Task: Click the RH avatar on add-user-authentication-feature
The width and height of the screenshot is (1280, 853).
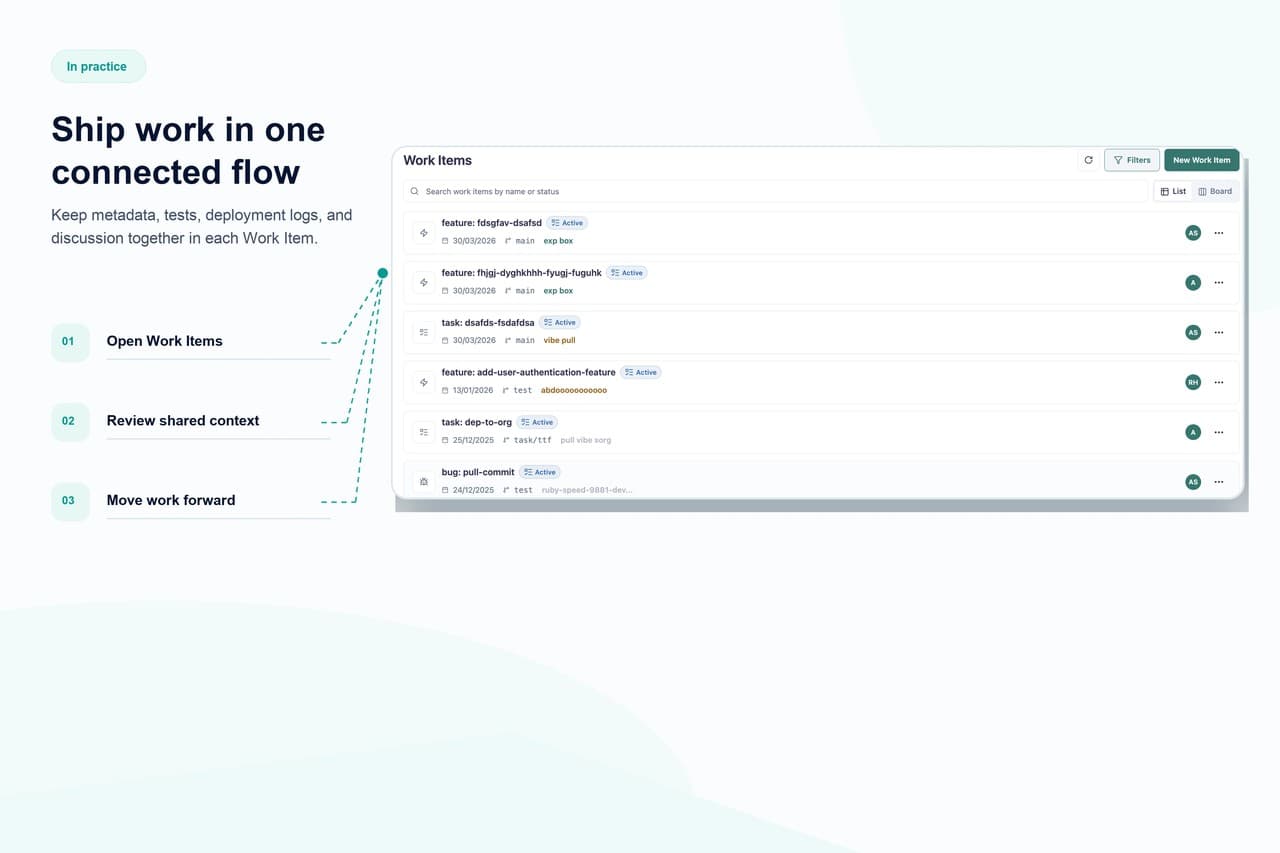Action: [1193, 382]
